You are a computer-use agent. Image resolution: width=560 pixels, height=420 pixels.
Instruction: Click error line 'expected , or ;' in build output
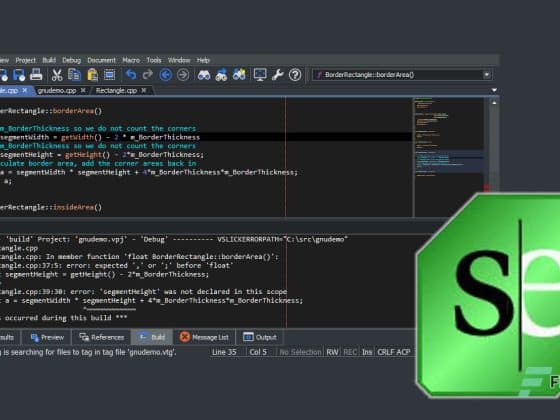117,265
